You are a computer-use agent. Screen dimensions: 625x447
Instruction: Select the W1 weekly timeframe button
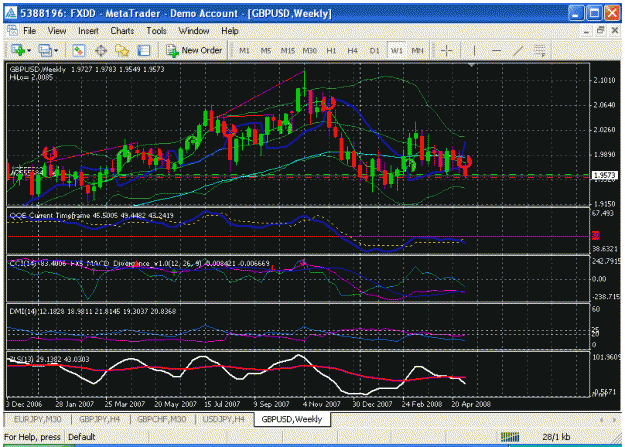(397, 51)
